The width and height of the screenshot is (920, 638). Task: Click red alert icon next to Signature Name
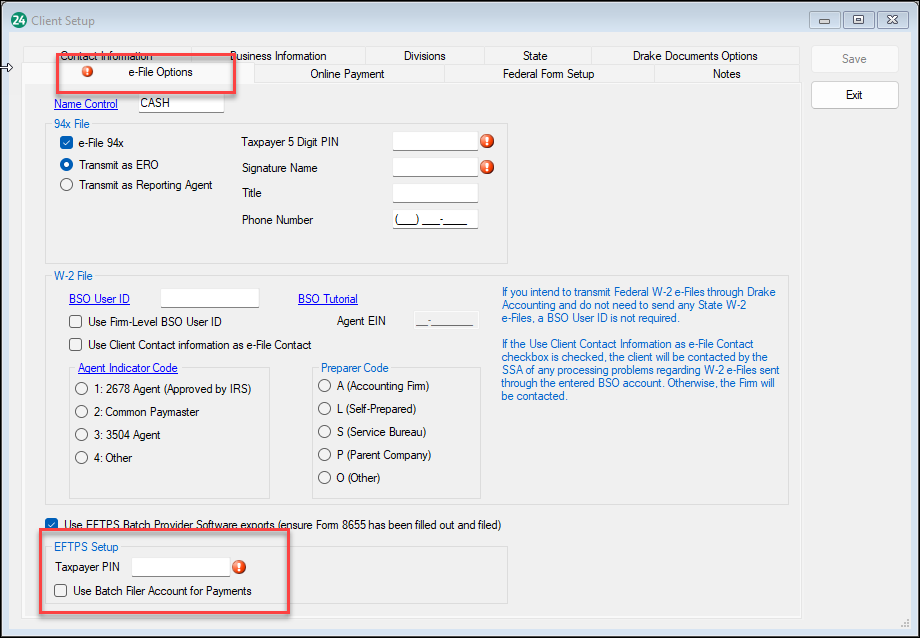click(x=487, y=167)
